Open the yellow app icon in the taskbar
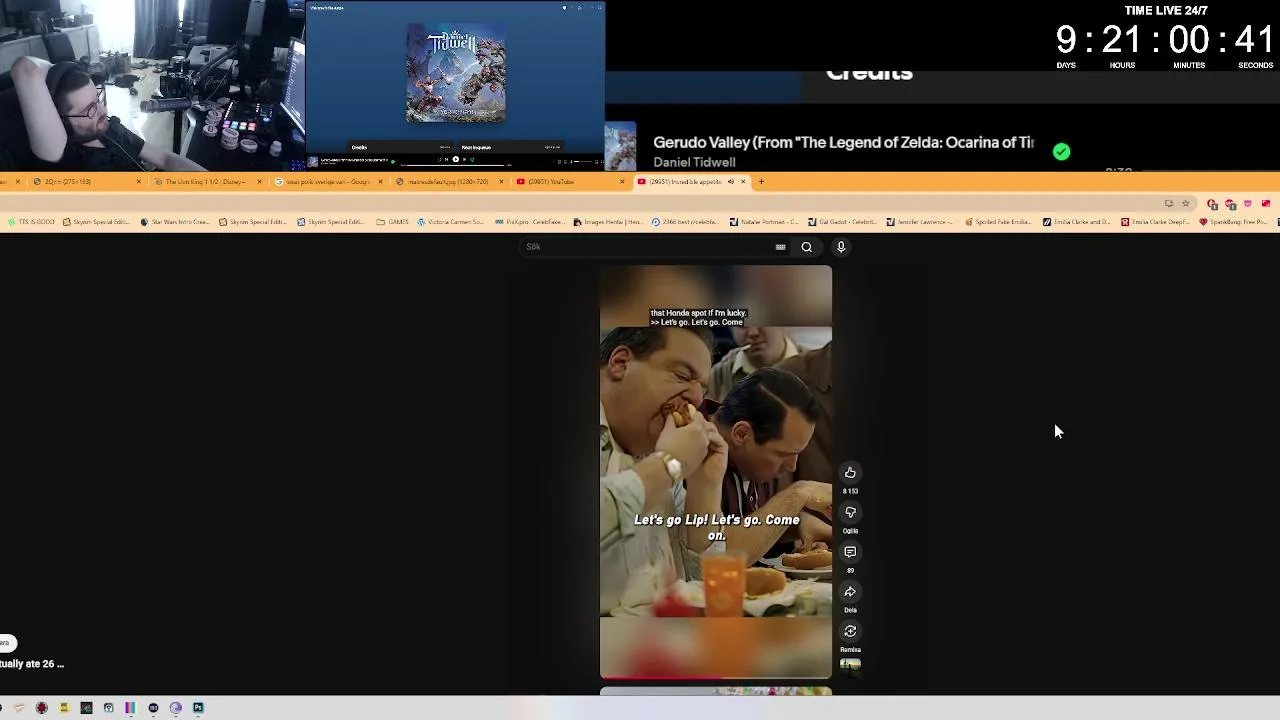 [x=63, y=708]
